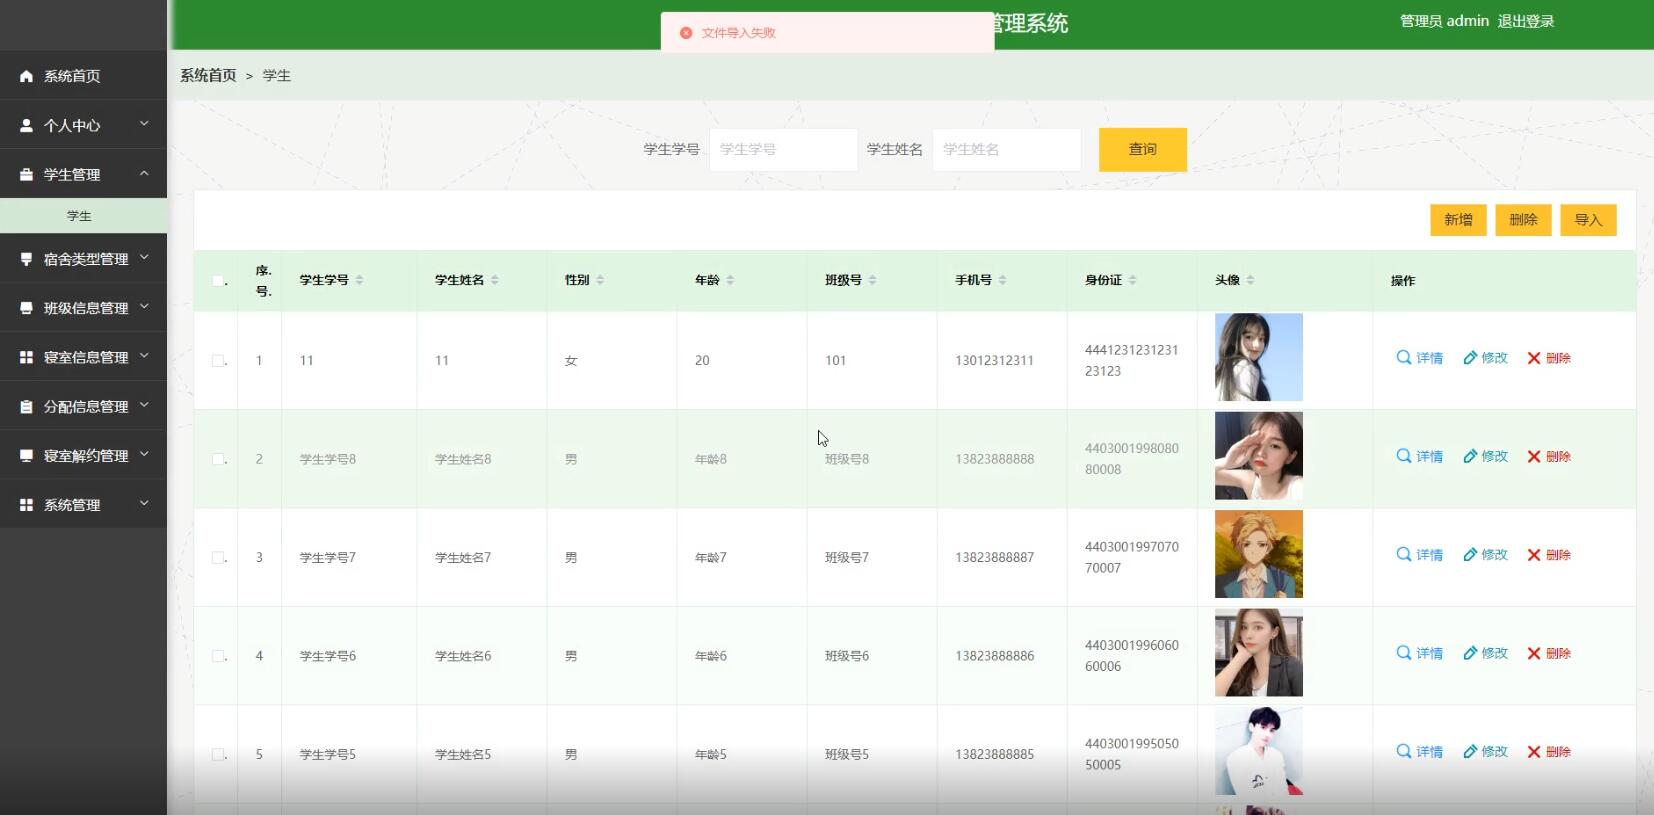Sort table by 年龄 column arrows
The image size is (1654, 815).
[730, 280]
